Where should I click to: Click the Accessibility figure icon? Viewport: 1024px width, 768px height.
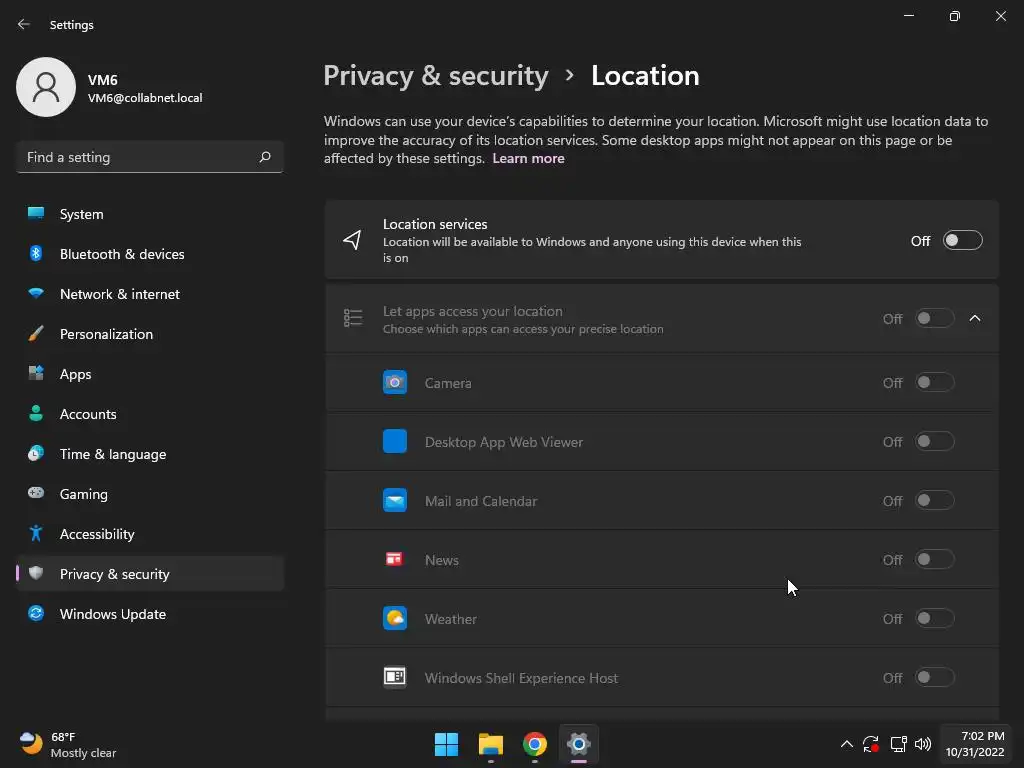36,533
